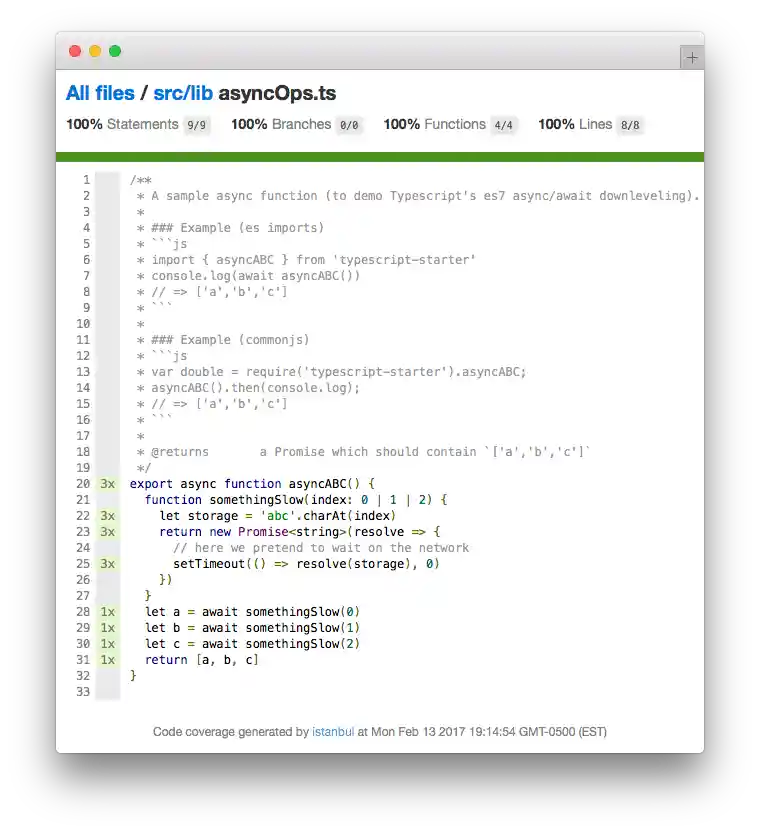
Task: Click the 100% Lines label
Action: tap(575, 124)
